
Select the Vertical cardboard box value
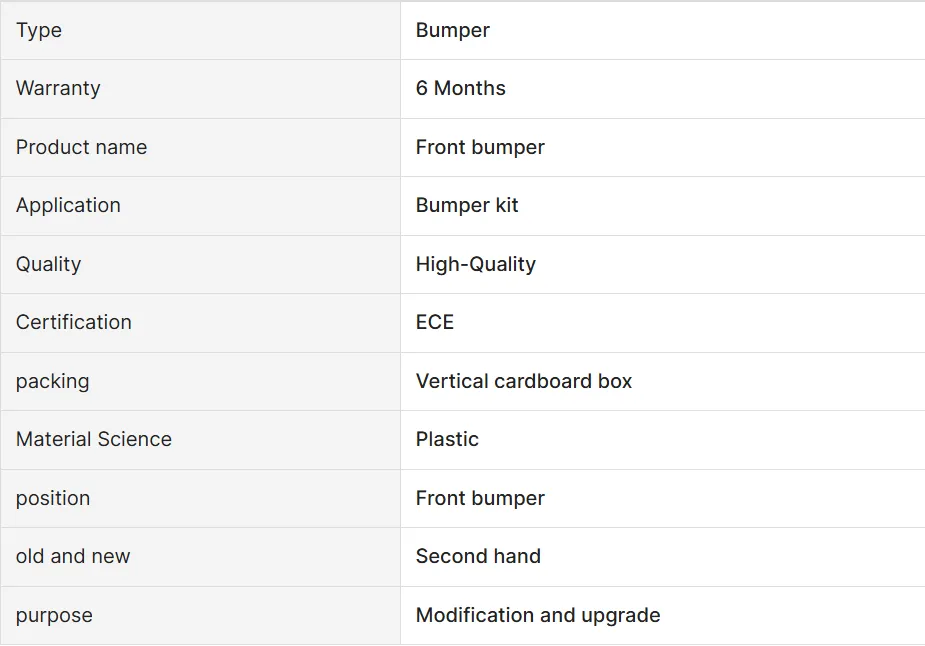(x=523, y=381)
